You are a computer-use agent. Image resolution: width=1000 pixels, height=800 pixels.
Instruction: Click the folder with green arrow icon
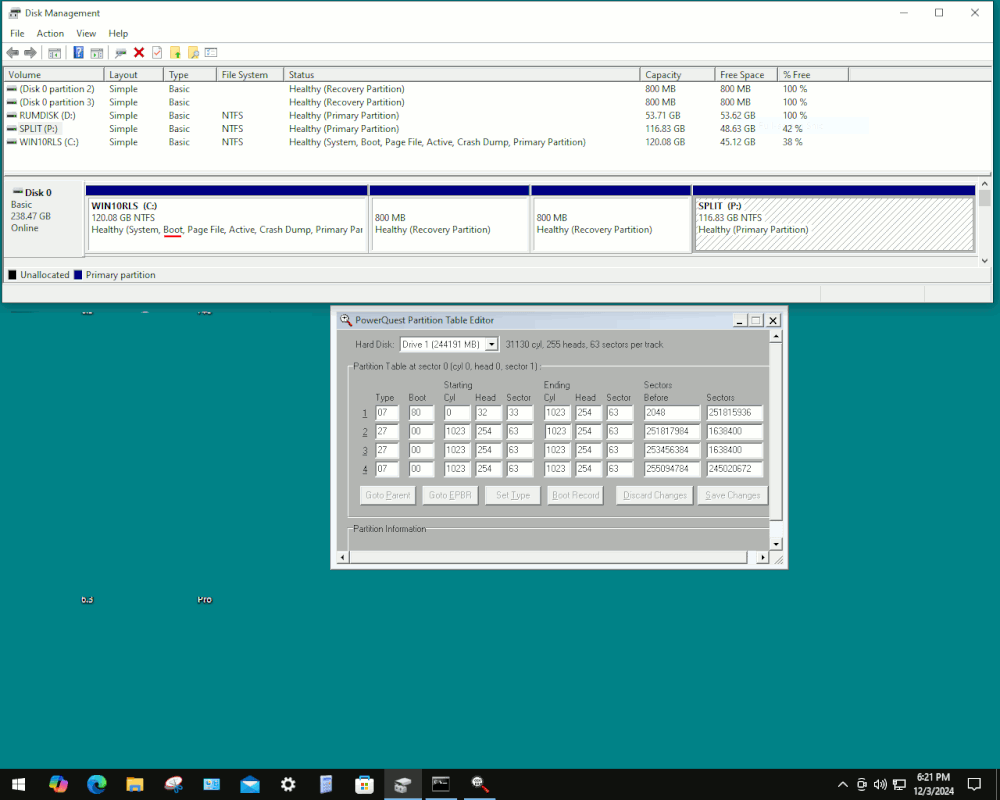pos(175,53)
